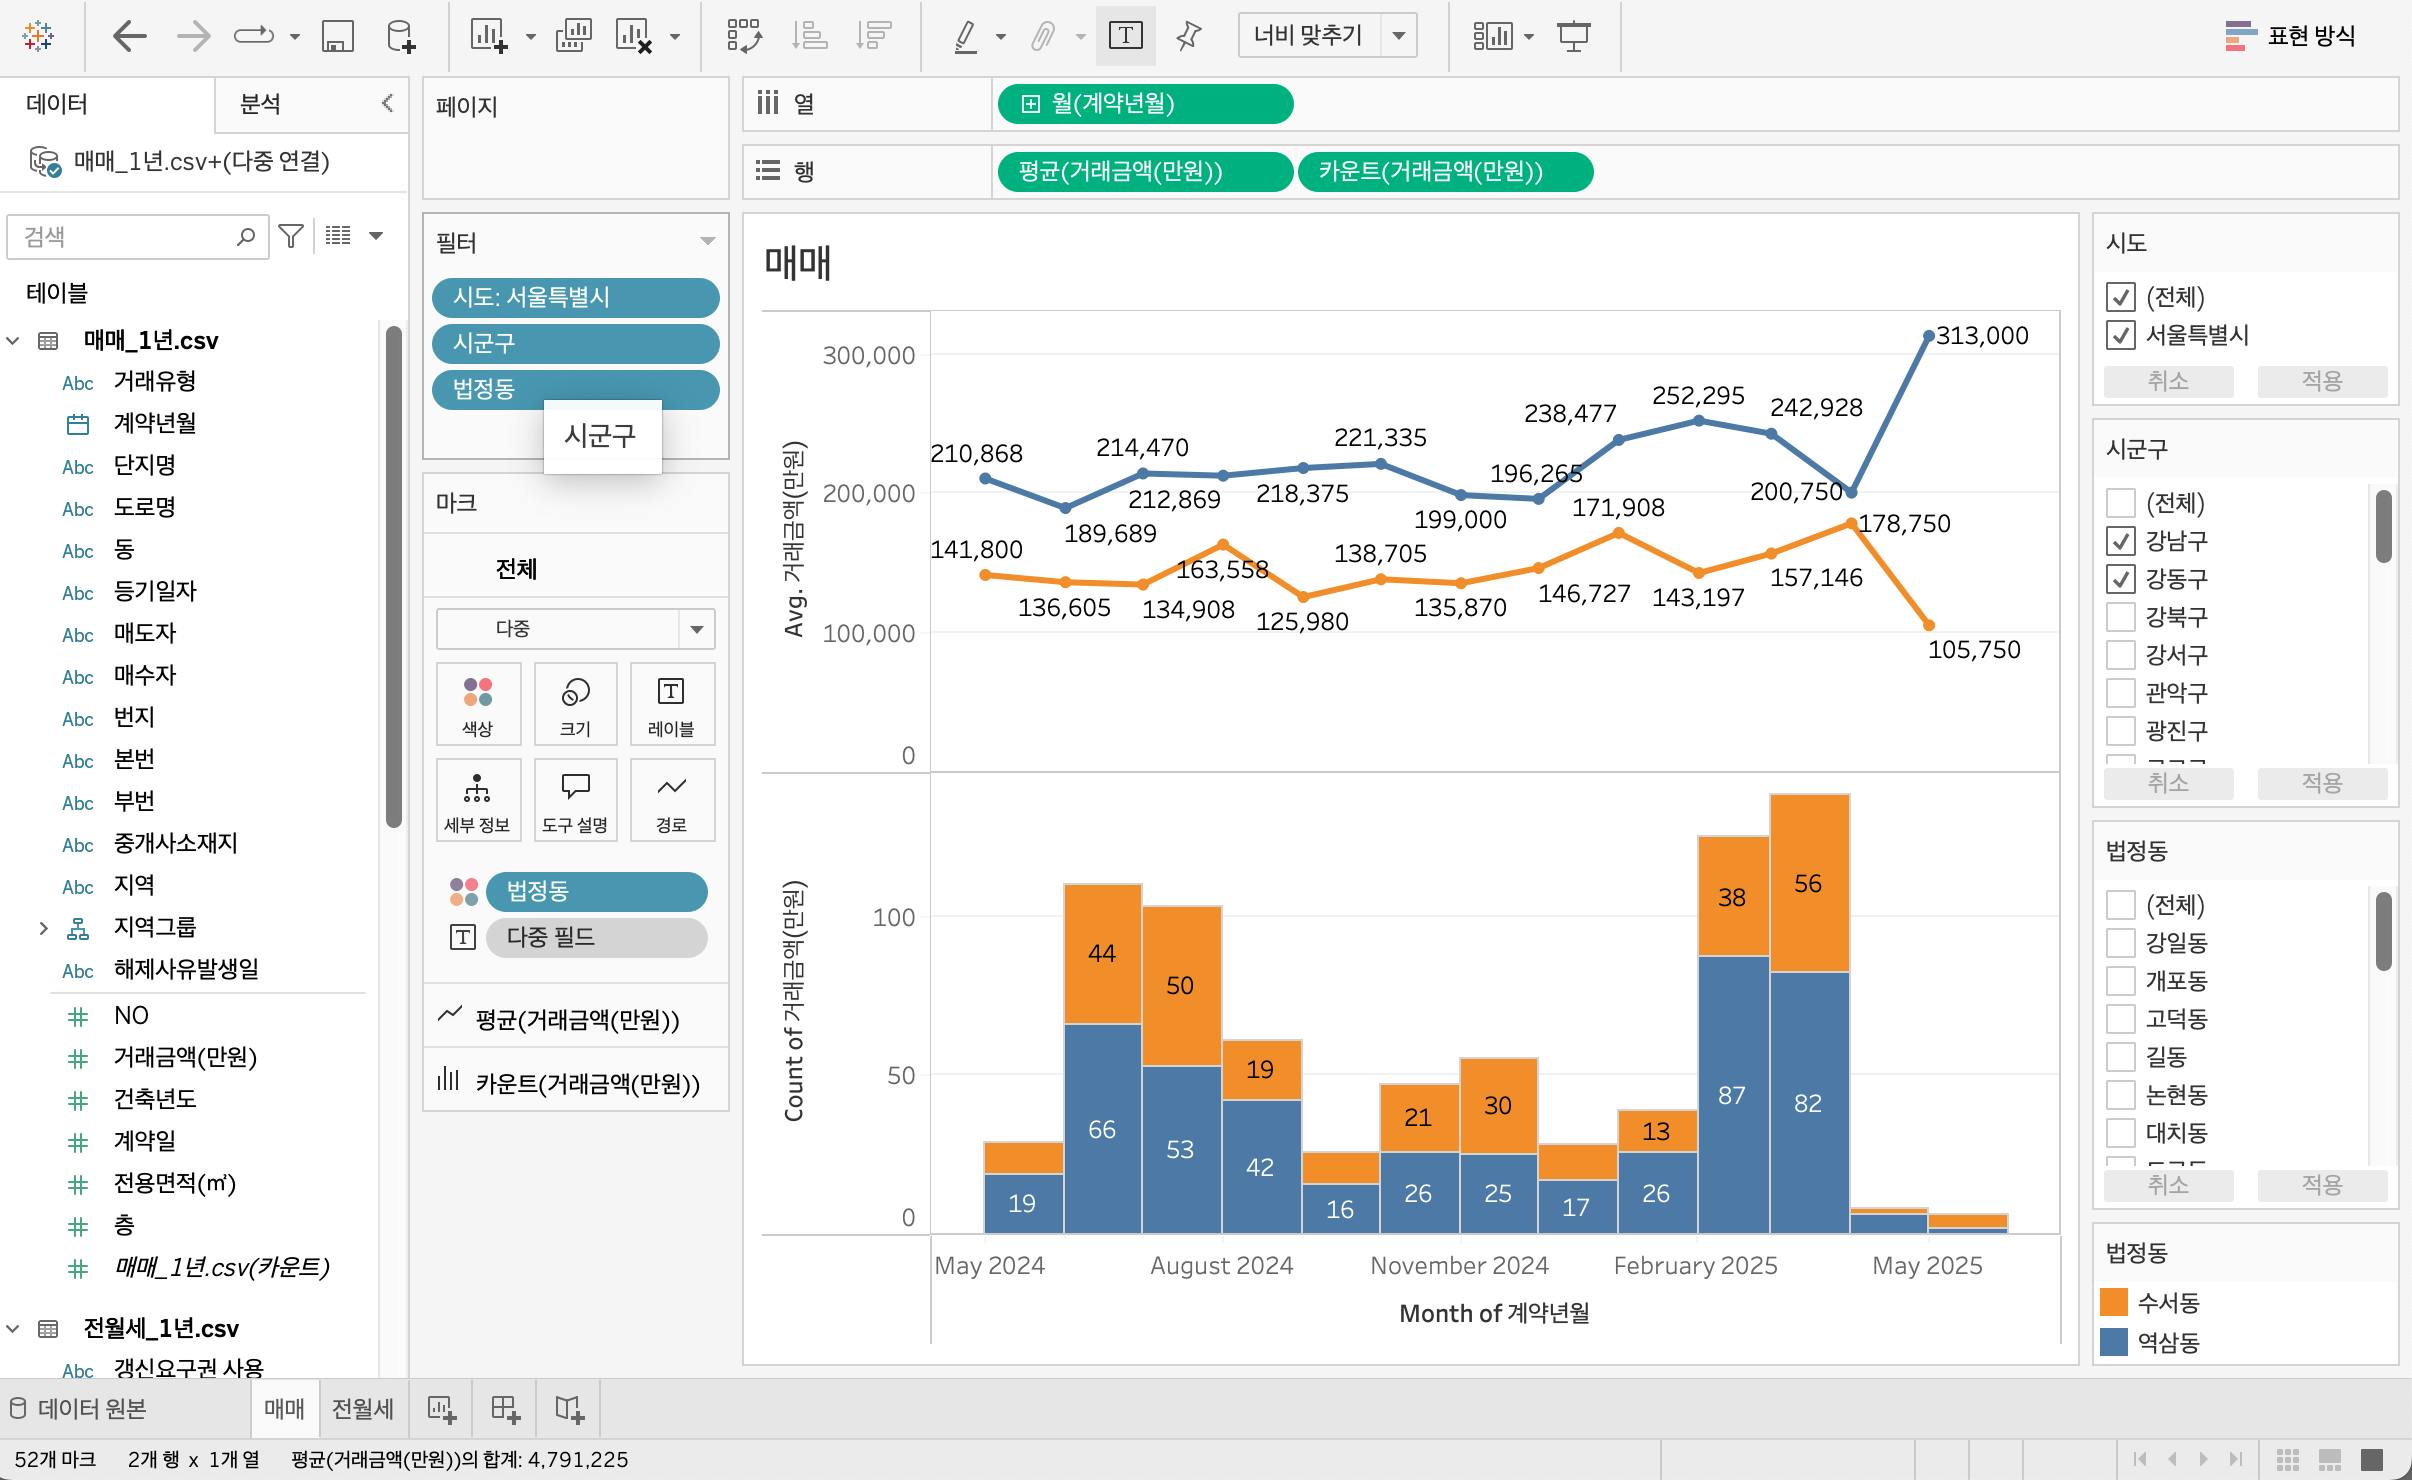The height and width of the screenshot is (1480, 2412).
Task: Click the Tooltip (도구 설명) marks button
Action: pos(575,799)
